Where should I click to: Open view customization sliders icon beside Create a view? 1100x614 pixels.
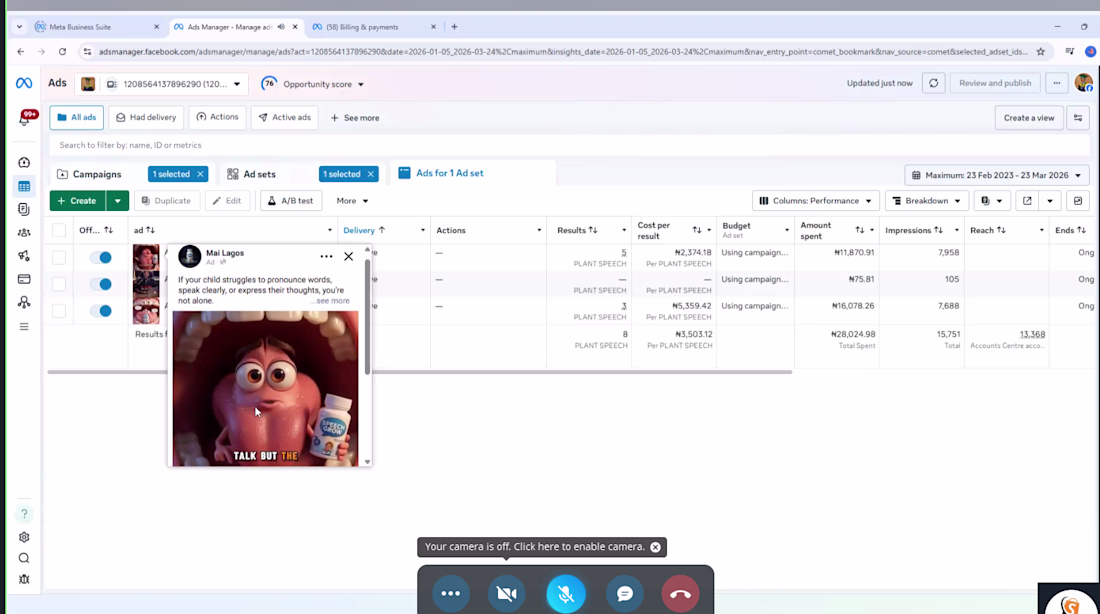click(x=1078, y=118)
